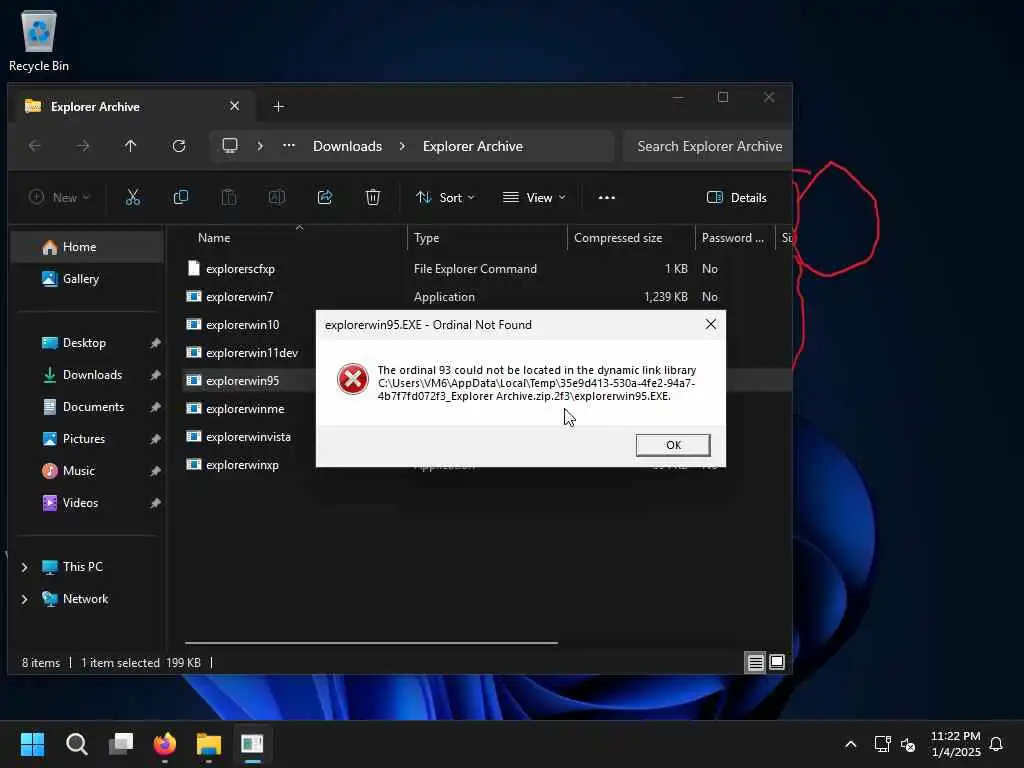This screenshot has width=1024, height=768.
Task: Select the explorerwinxp file
Action: click(242, 465)
